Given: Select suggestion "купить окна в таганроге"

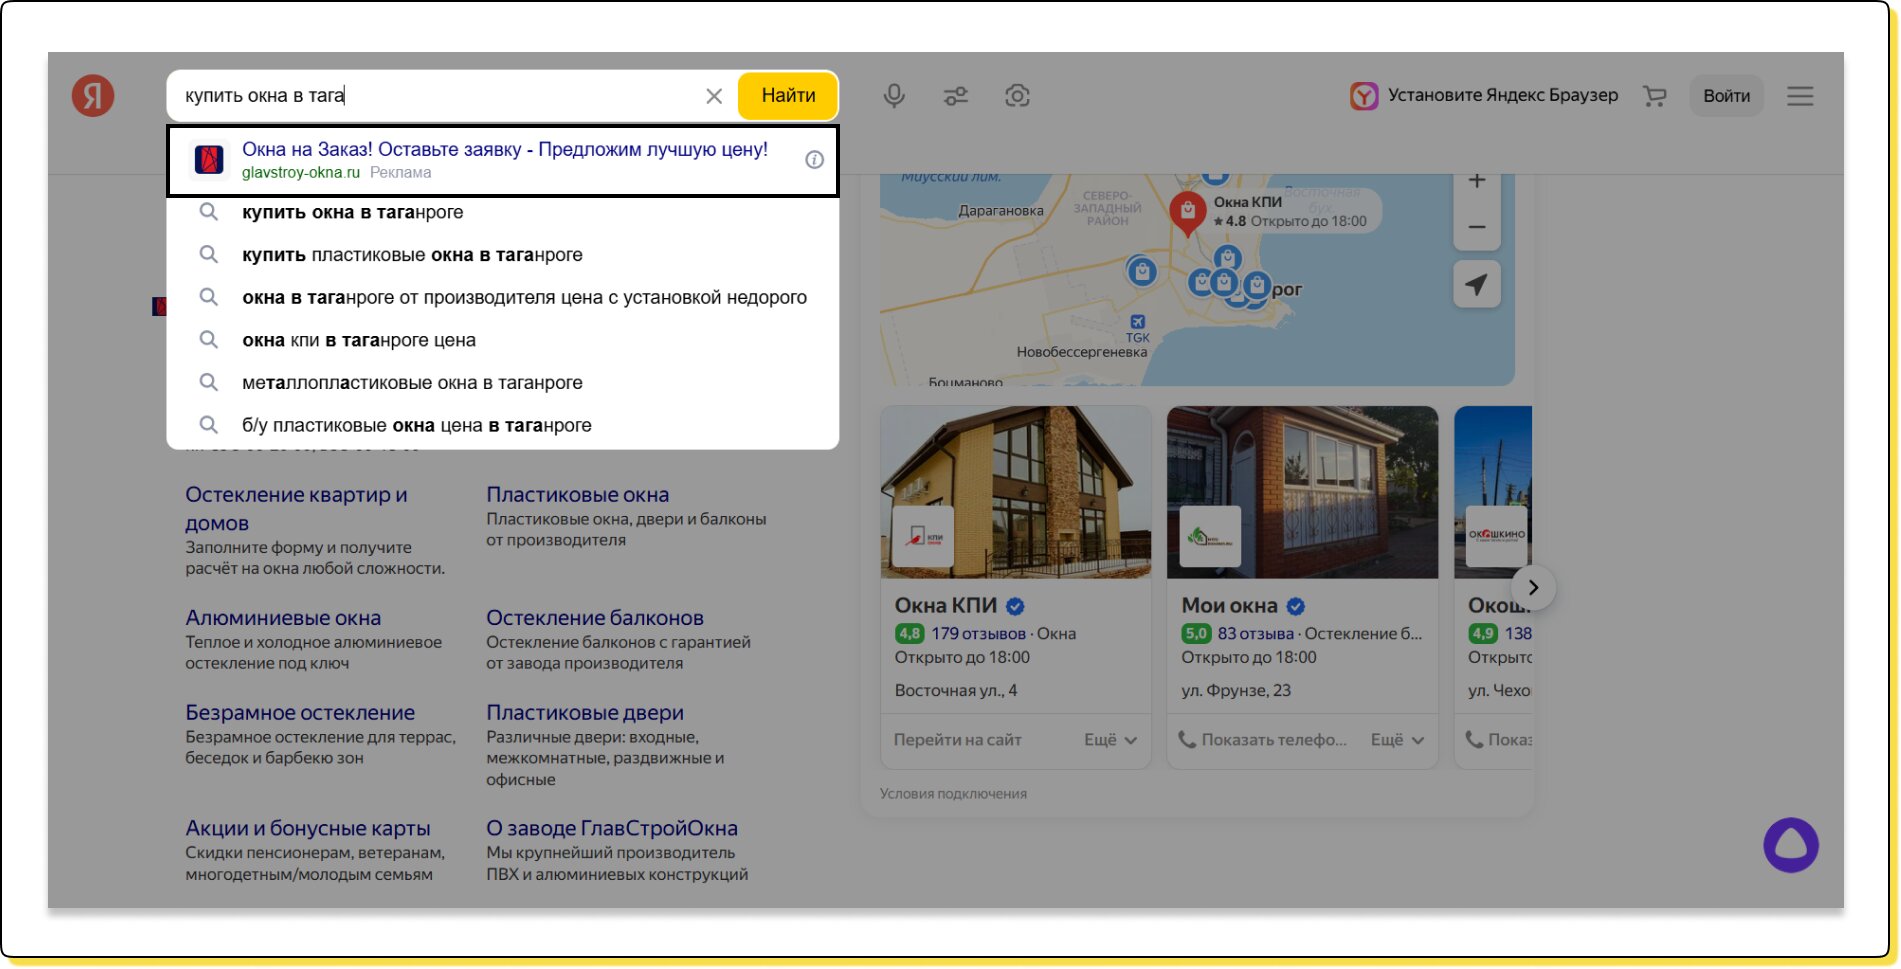Looking at the screenshot, I should click(353, 212).
